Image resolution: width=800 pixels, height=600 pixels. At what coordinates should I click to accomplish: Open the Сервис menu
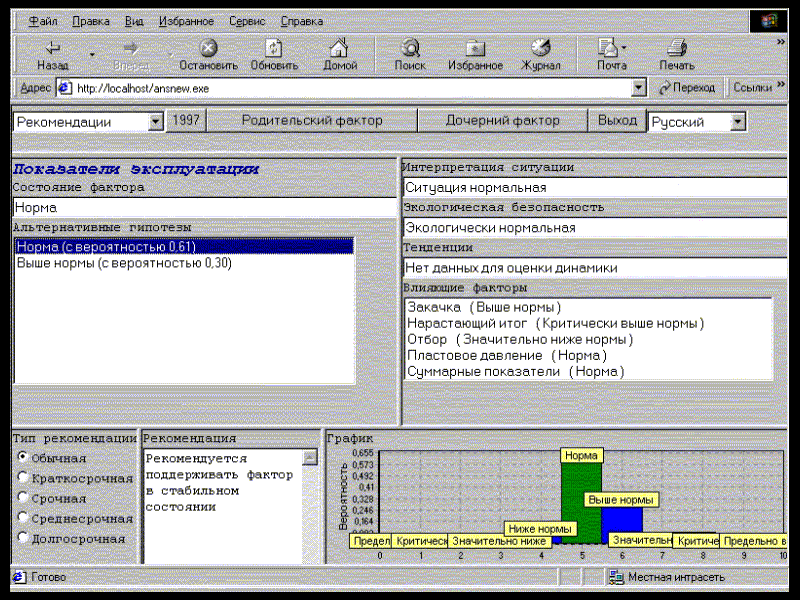[247, 21]
